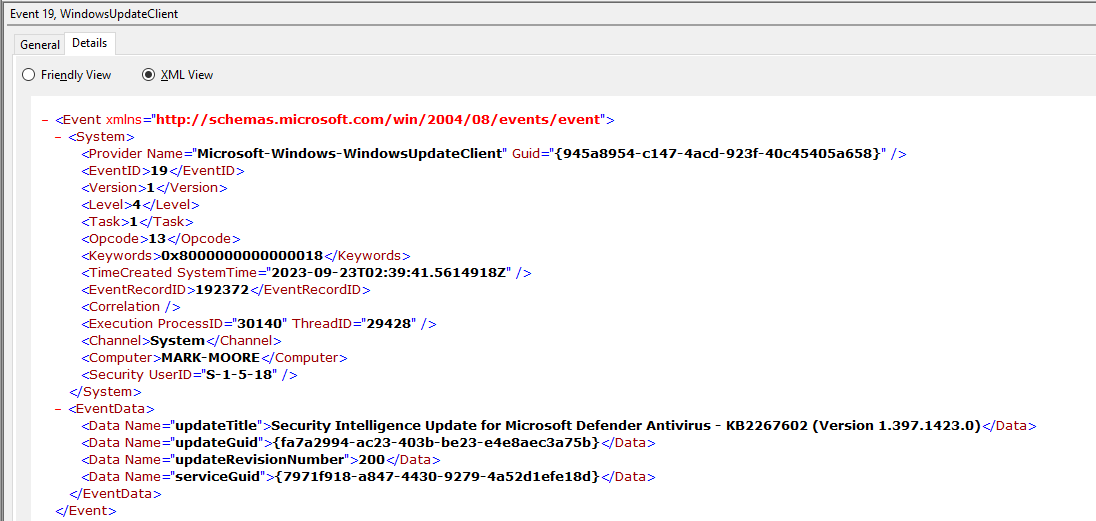Click the updateGuid value {fa7a2994...}
This screenshot has width=1096, height=521.
[438, 443]
